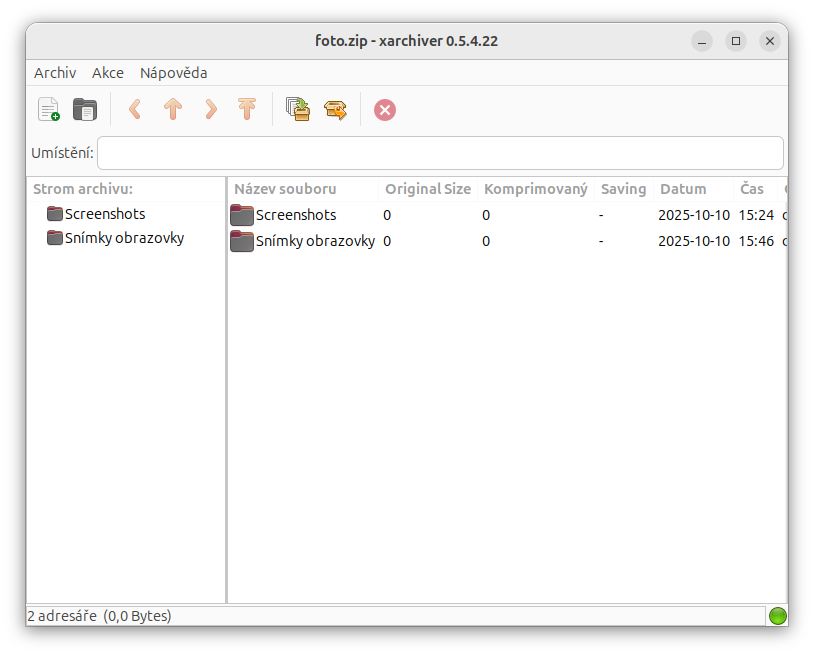Add files to the archive
Viewport: 814px width, 655px height.
point(298,109)
